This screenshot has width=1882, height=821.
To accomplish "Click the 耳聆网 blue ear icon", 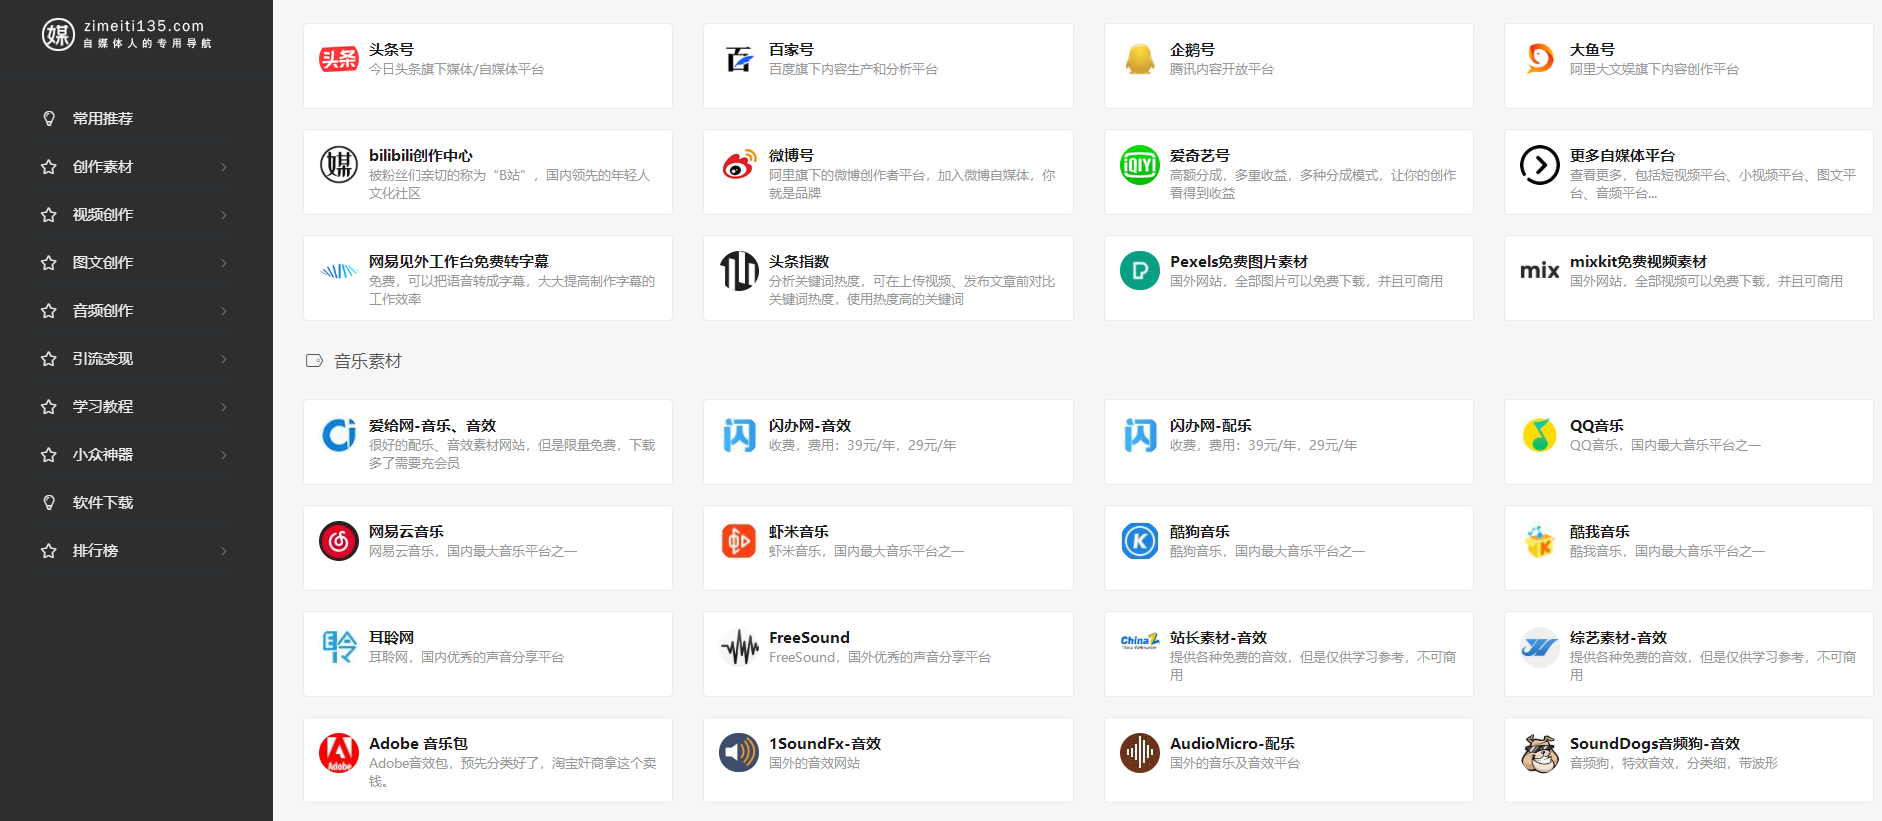I will (x=339, y=647).
